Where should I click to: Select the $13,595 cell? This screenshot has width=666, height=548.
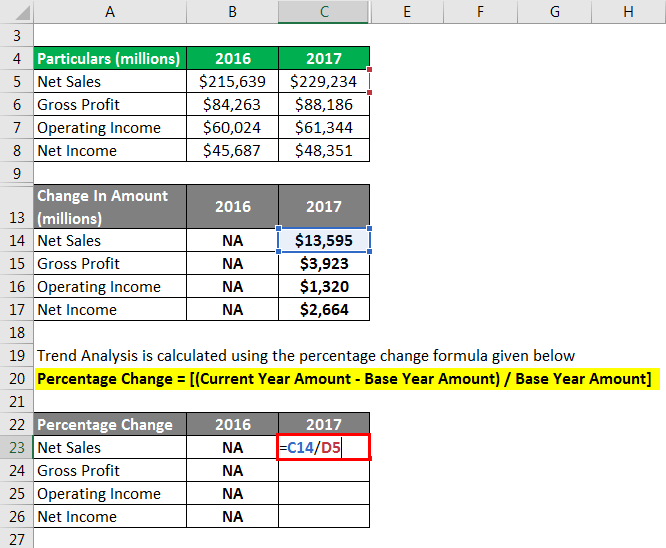[324, 240]
